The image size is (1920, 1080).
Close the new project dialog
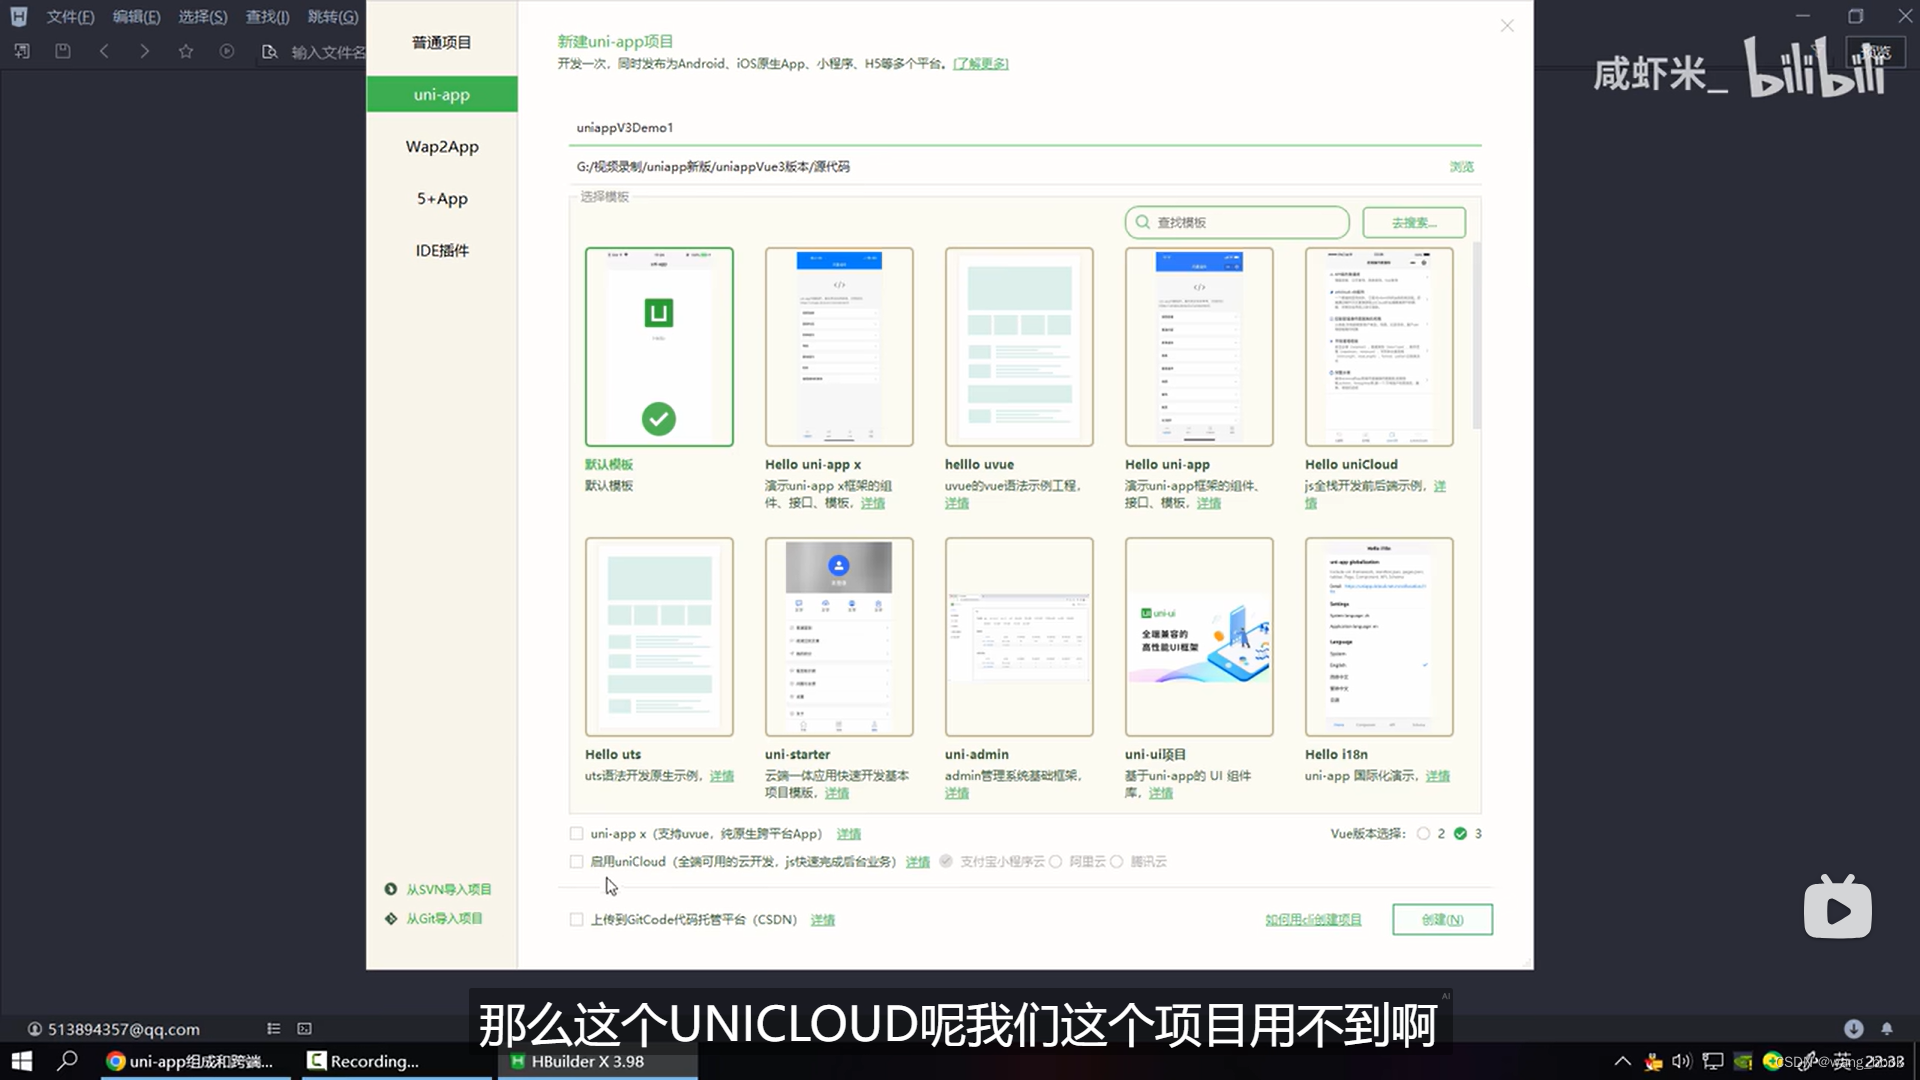coord(1507,26)
